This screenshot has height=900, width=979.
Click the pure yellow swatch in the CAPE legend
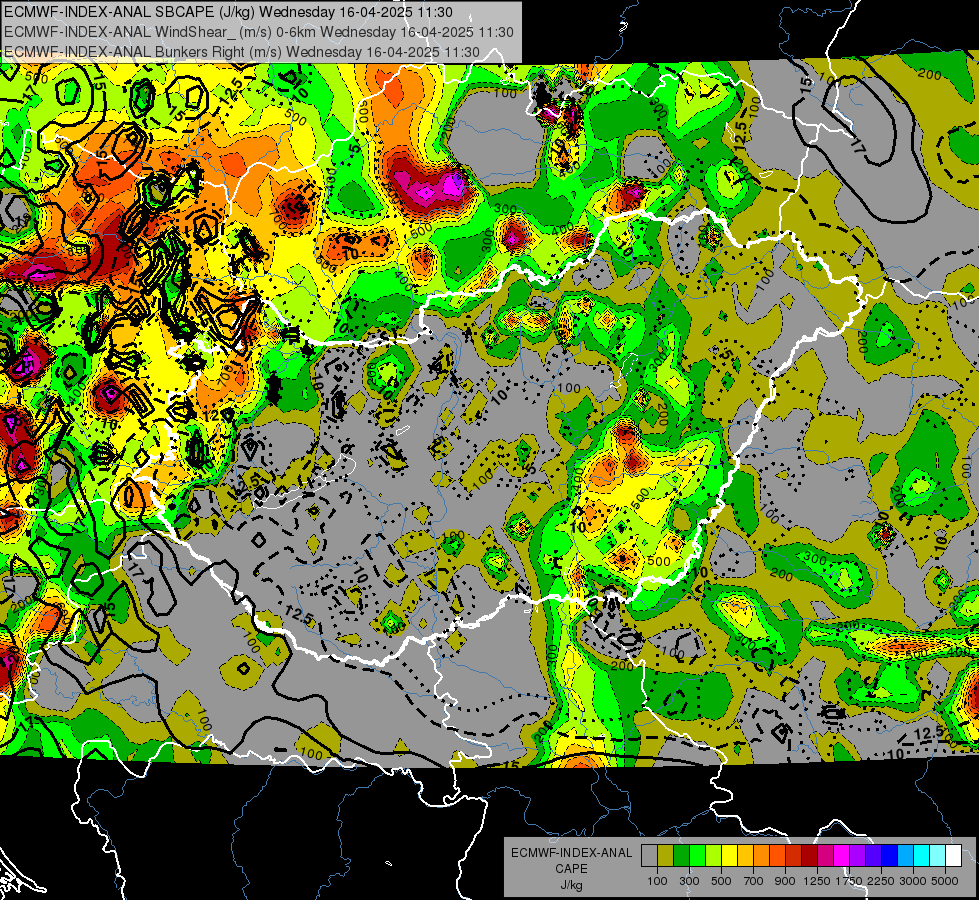pos(729,856)
